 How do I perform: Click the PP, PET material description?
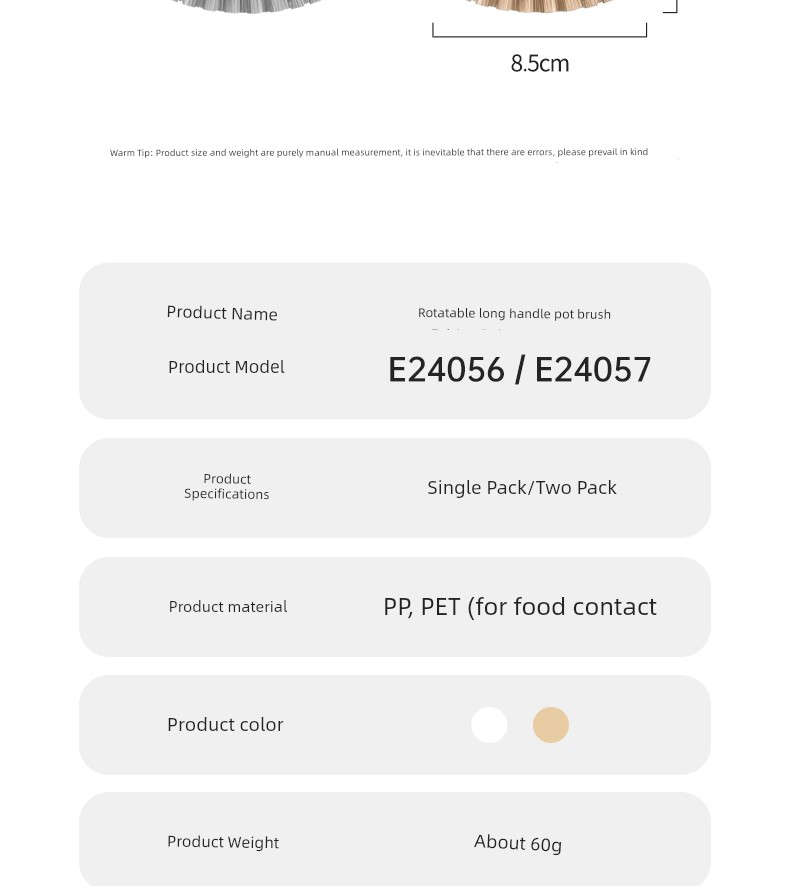pyautogui.click(x=520, y=607)
